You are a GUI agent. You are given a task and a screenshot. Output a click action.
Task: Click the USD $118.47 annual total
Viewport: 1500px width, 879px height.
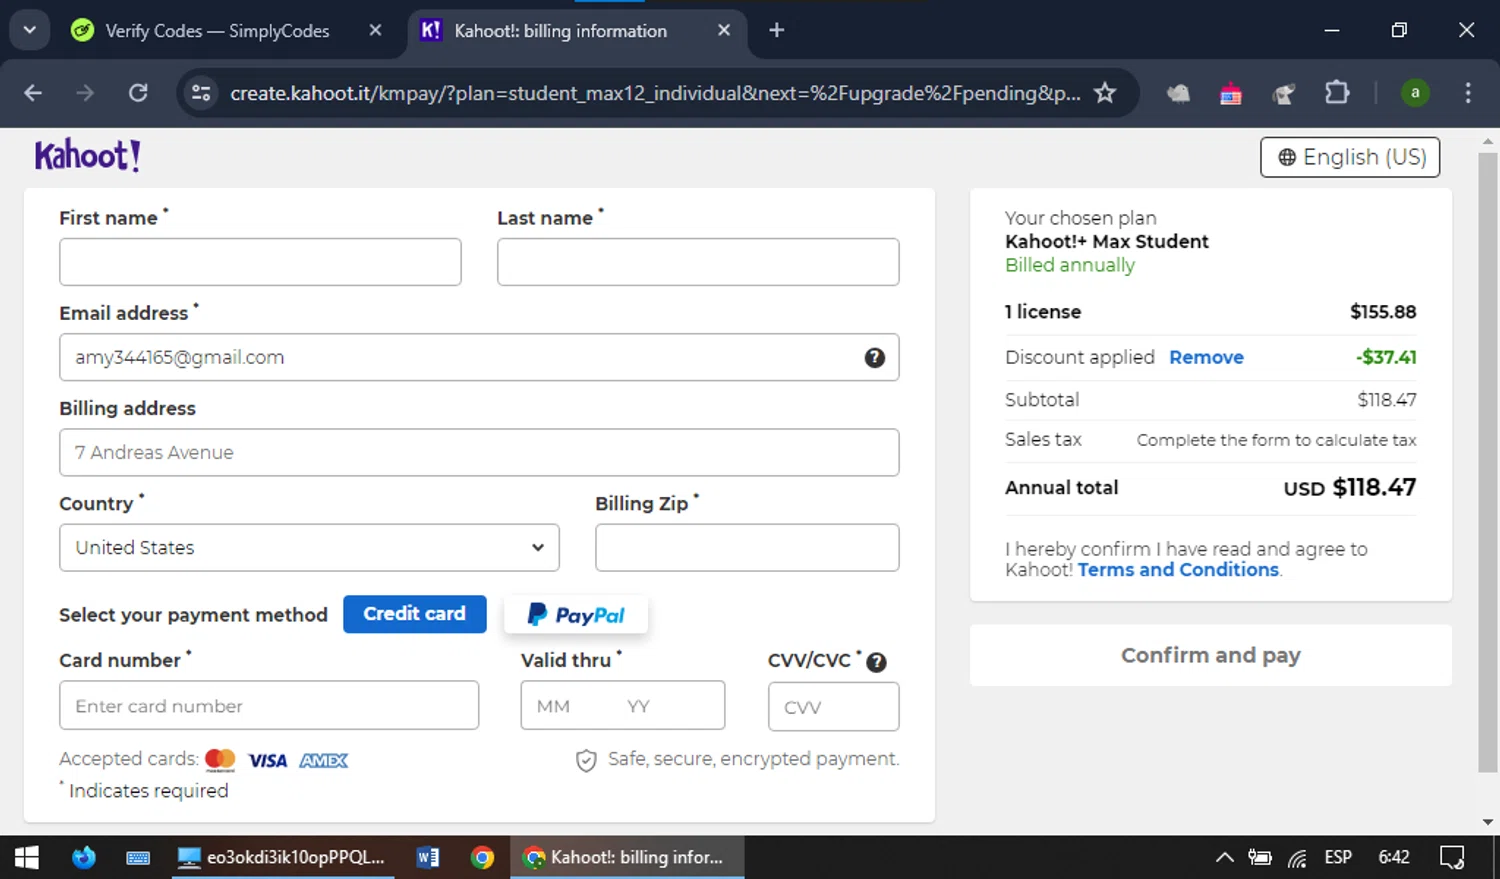pos(1350,488)
